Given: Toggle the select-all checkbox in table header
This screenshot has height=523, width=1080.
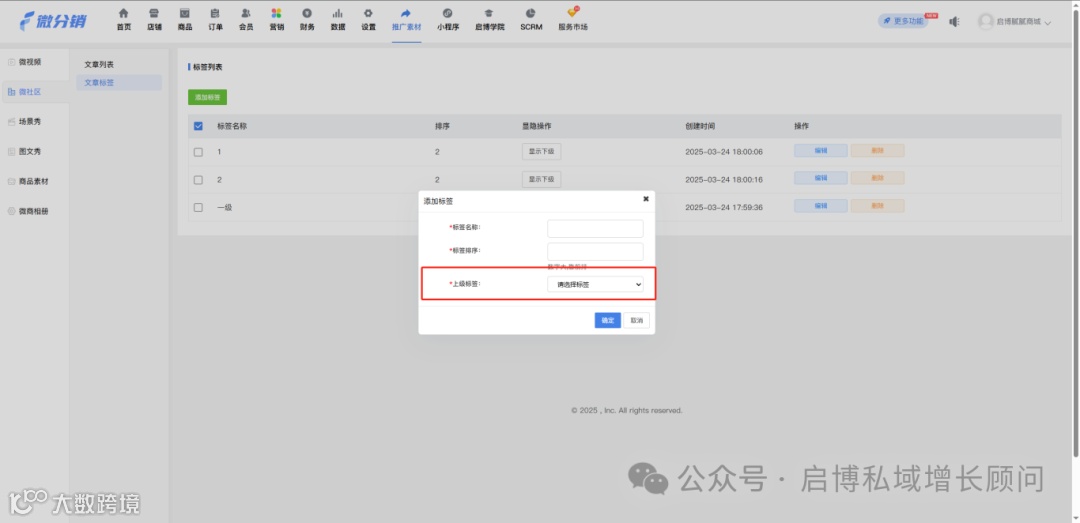Looking at the screenshot, I should tap(198, 127).
